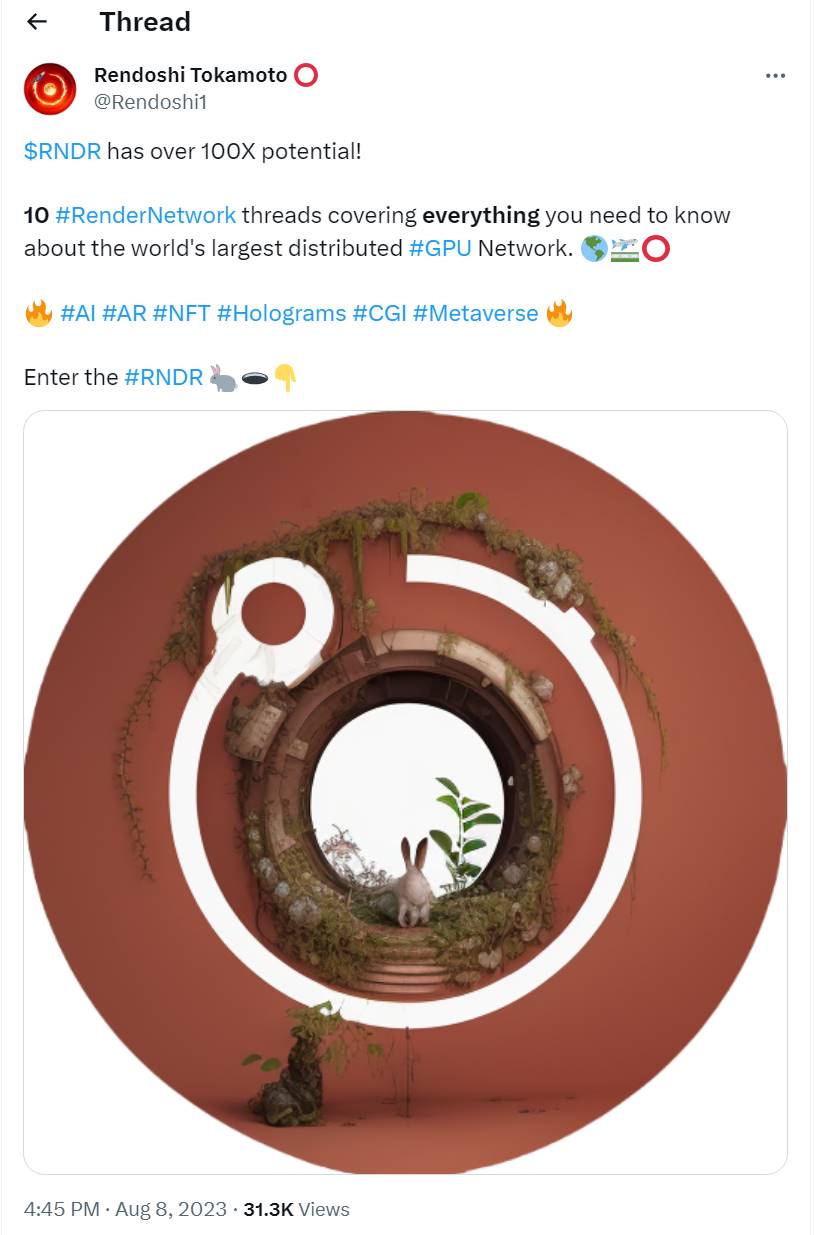Image resolution: width=815 pixels, height=1235 pixels.
Task: Open the rabbit artwork image
Action: click(405, 791)
